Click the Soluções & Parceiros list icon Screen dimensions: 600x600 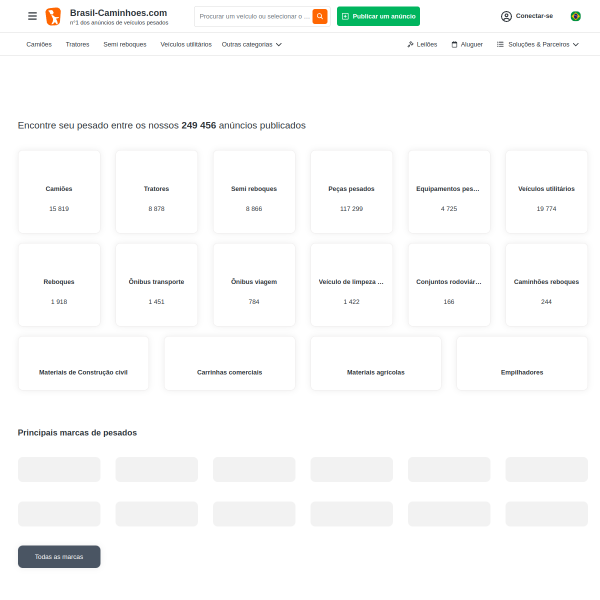pyautogui.click(x=500, y=44)
